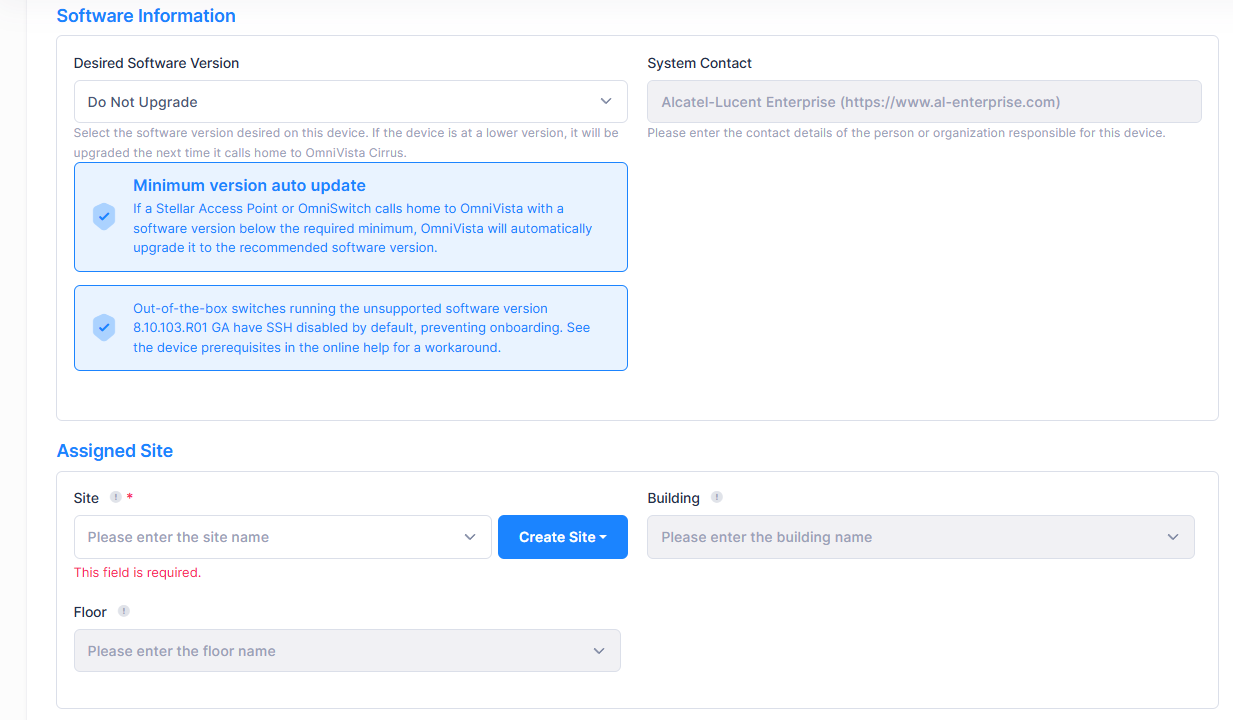Viewport: 1233px width, 720px height.
Task: Click the Minimum version auto update title
Action: tap(249, 185)
